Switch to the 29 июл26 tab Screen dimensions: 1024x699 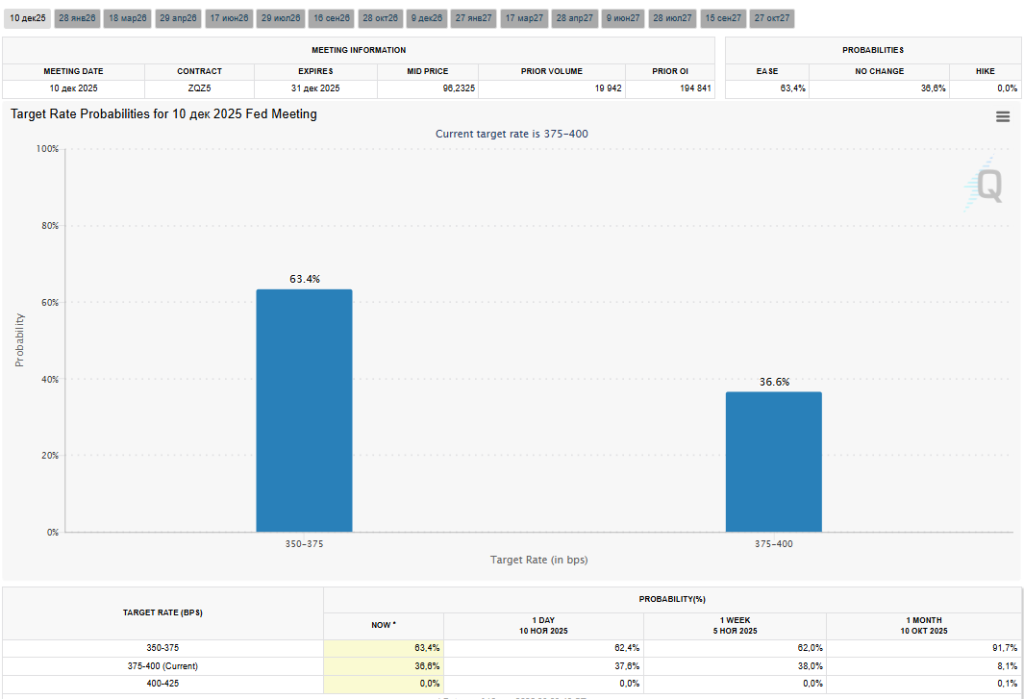coord(280,19)
